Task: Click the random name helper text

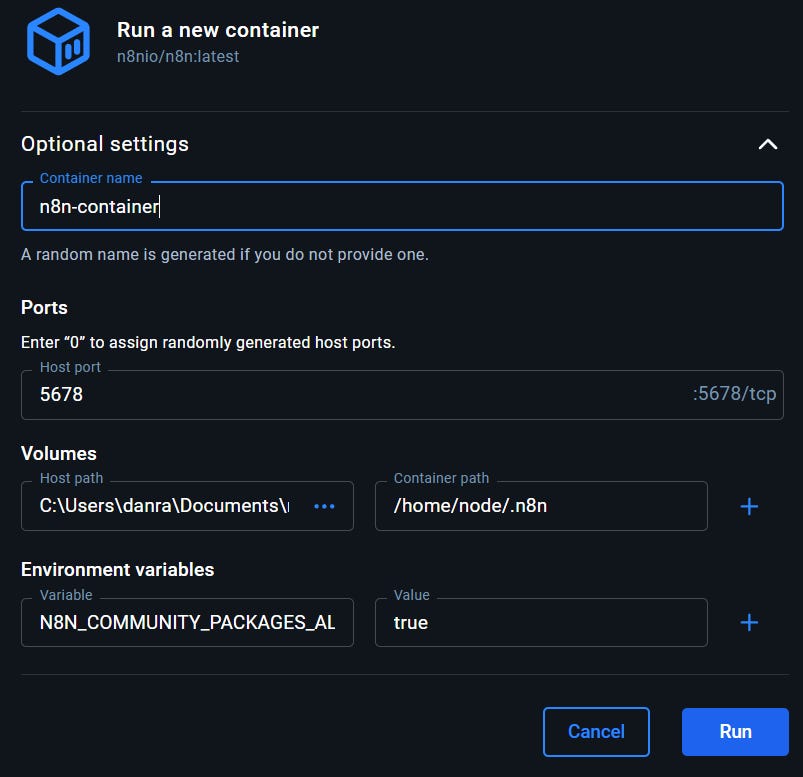Action: coord(225,255)
